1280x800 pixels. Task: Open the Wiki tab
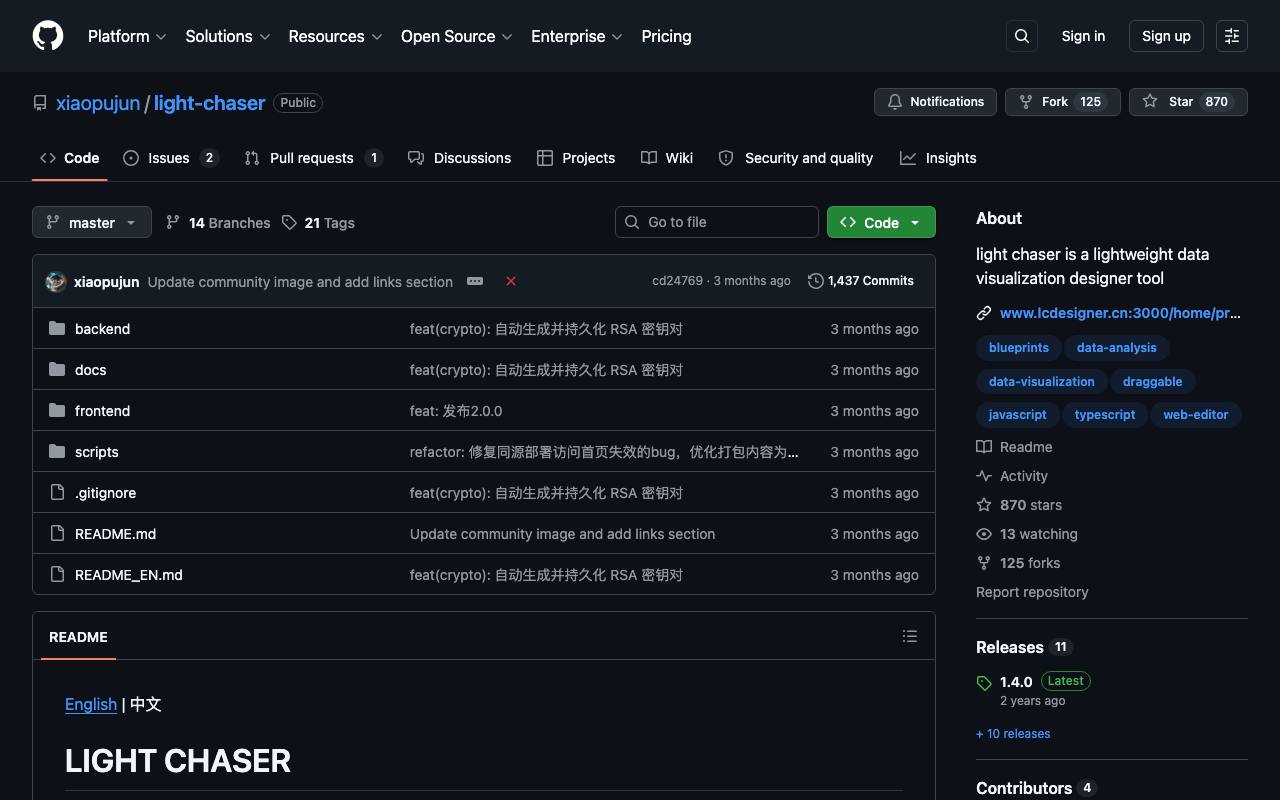click(x=667, y=158)
